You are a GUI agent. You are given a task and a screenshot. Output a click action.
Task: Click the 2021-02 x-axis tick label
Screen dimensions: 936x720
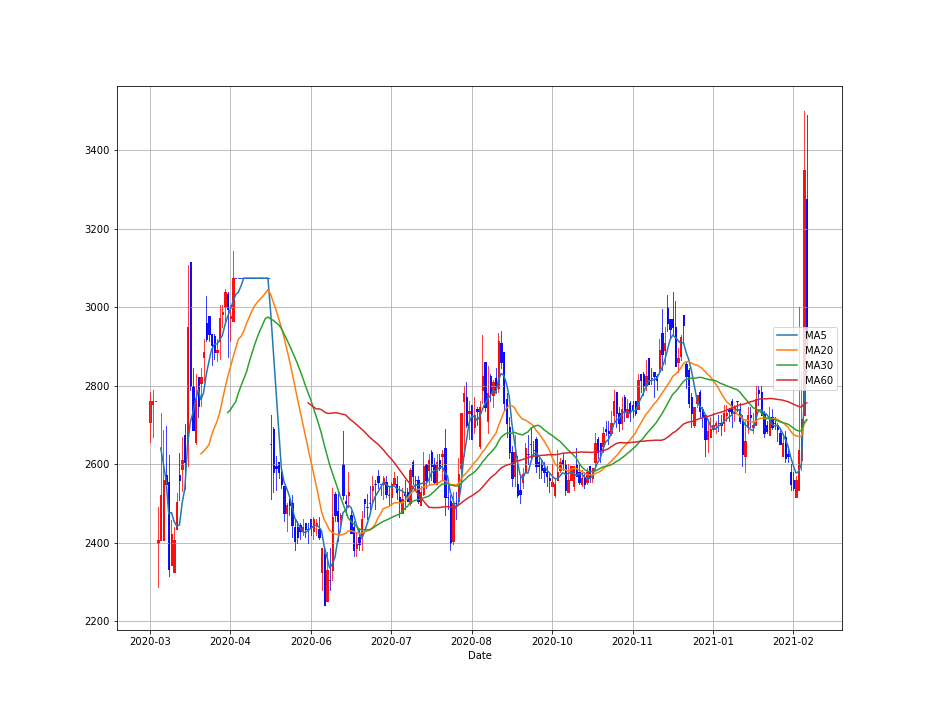tap(793, 642)
